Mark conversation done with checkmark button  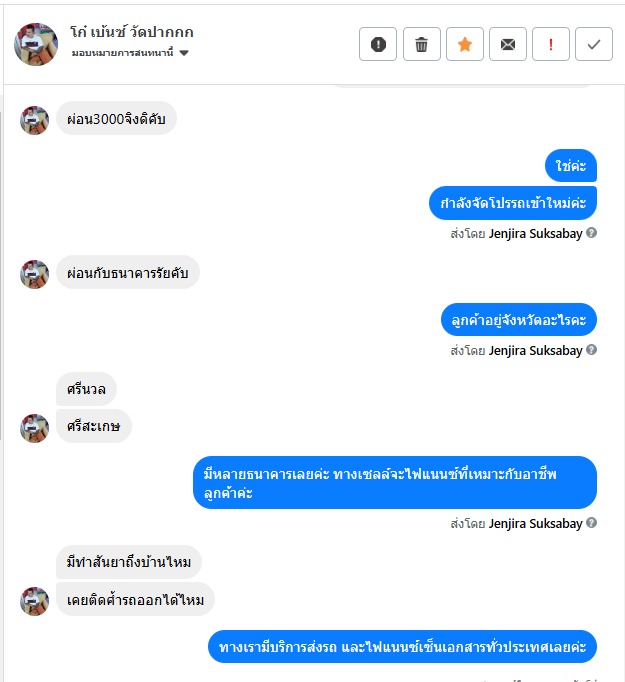[594, 44]
